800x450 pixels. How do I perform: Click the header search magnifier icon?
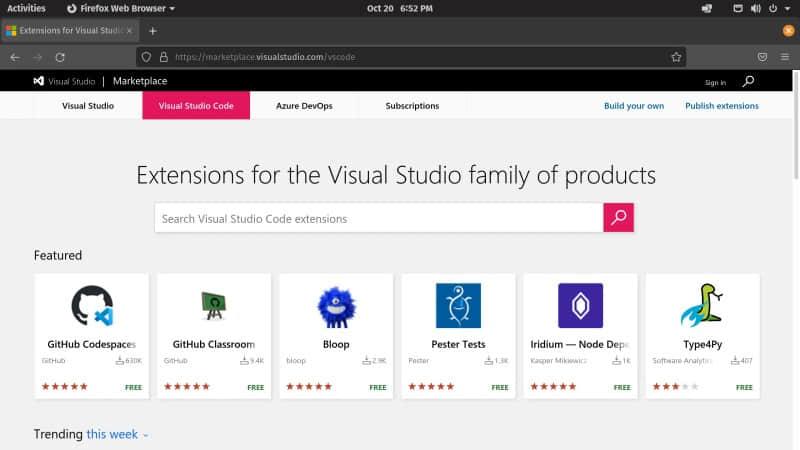[748, 81]
